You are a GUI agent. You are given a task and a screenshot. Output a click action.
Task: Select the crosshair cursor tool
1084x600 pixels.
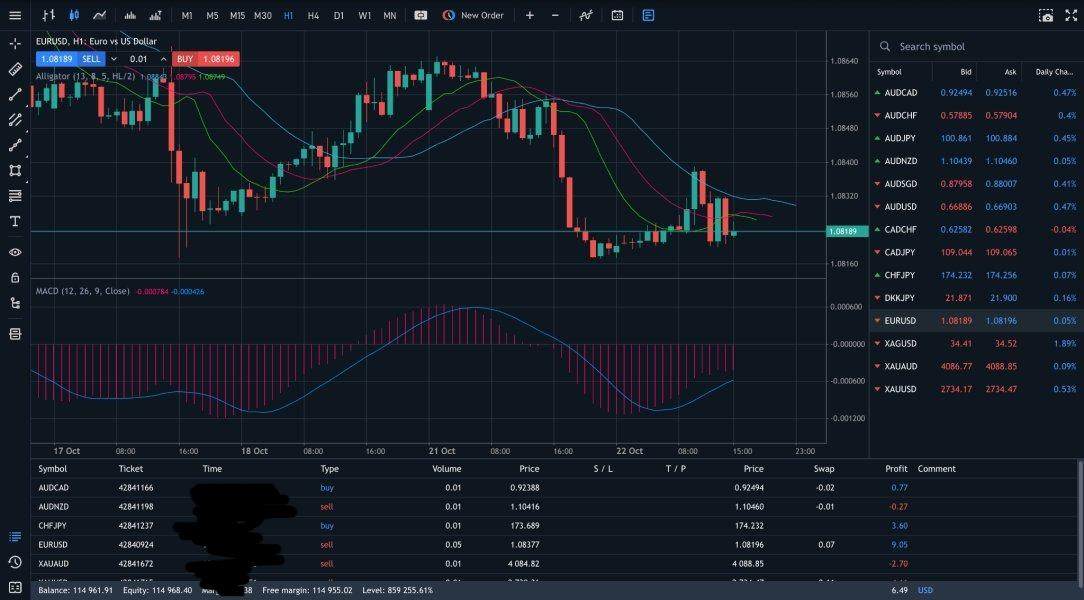click(x=15, y=44)
